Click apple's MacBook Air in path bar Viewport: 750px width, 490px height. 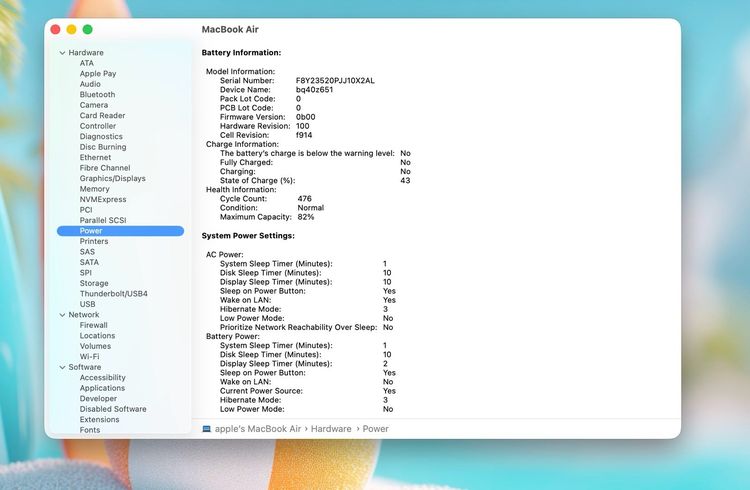(258, 429)
